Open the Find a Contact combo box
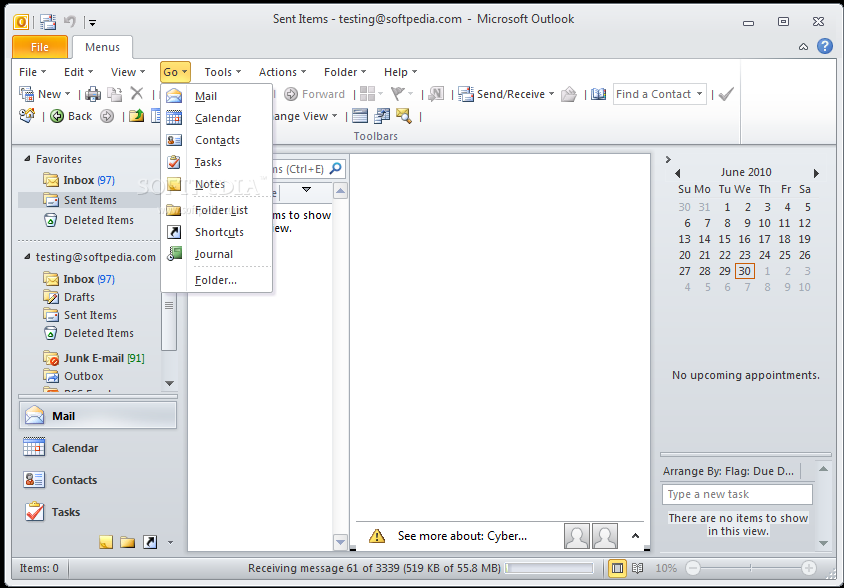 pos(659,94)
